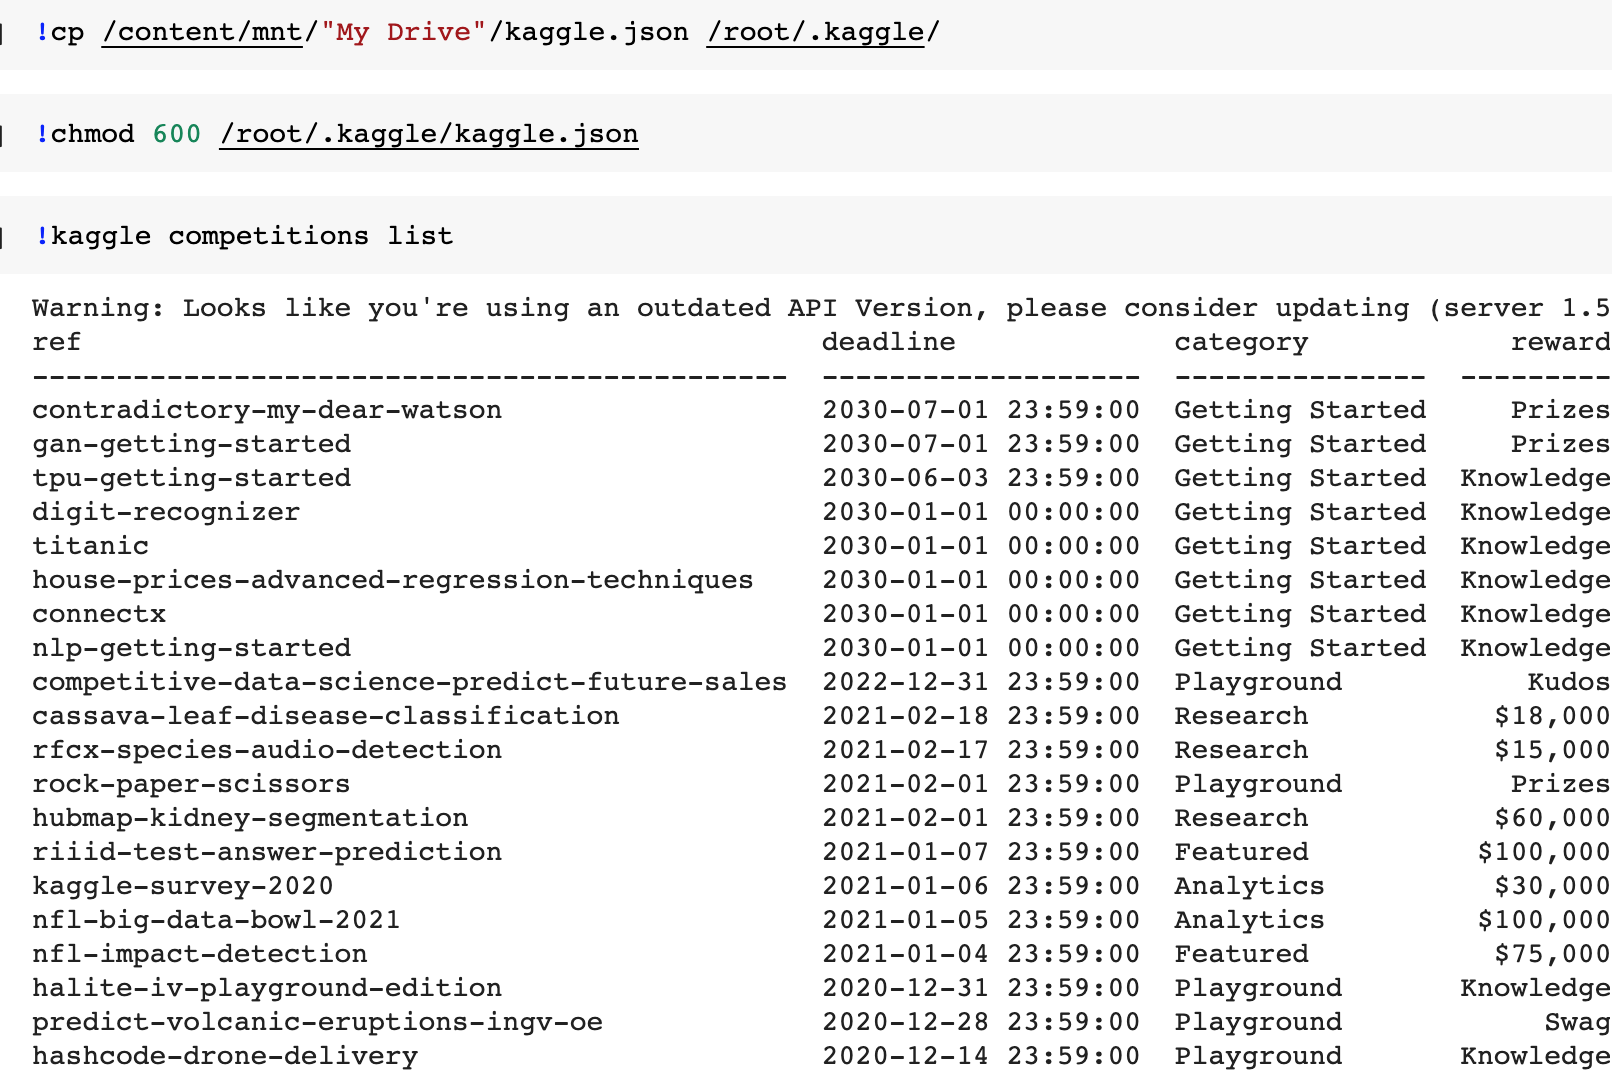The height and width of the screenshot is (1084, 1616).
Task: Click deadline 2021-01-06 23:59:00
Action: 981,886
